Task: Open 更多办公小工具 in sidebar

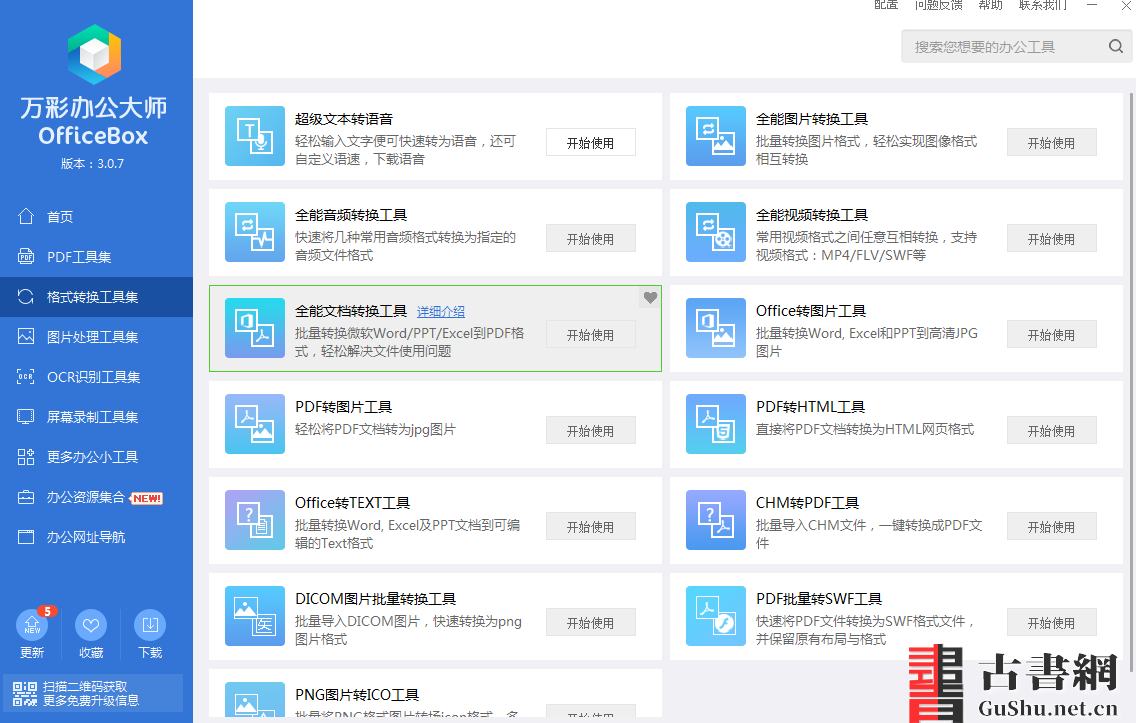Action: [x=96, y=456]
